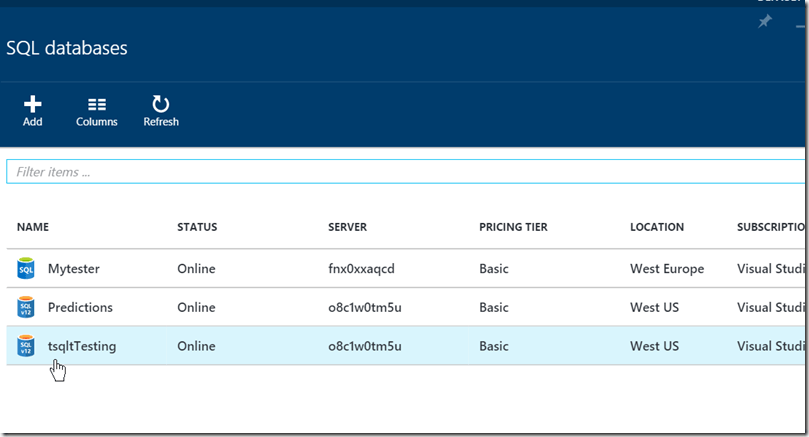This screenshot has height=437, width=809.
Task: Sort by the PRICING TIER column header
Action: pos(513,227)
